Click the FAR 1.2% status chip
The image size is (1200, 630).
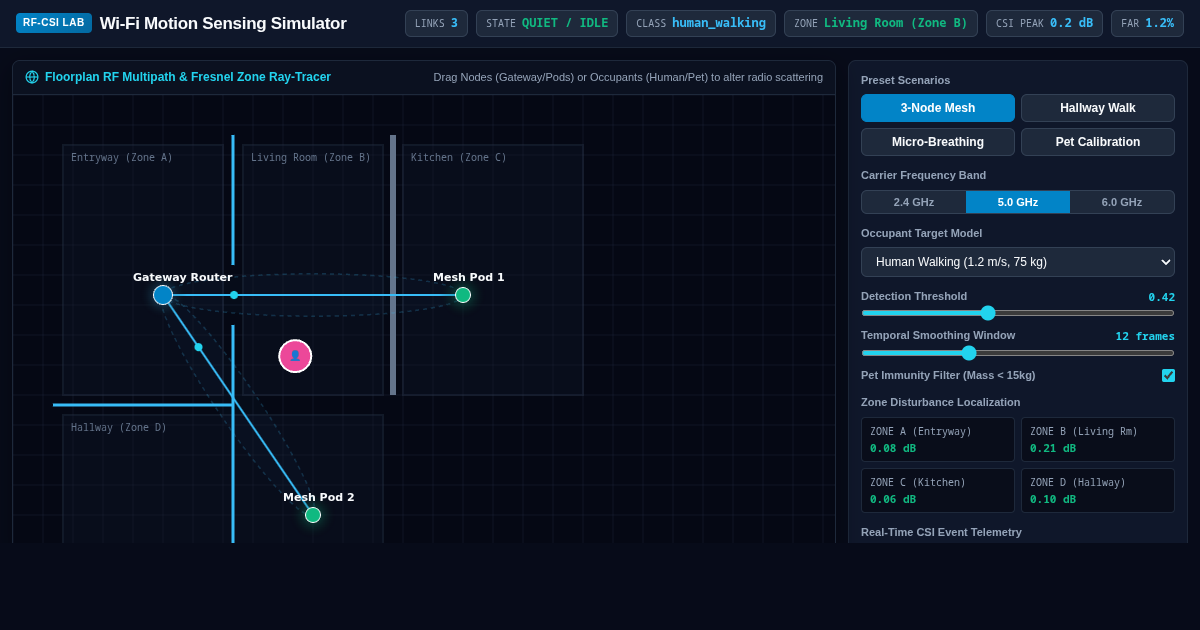[x=1147, y=23]
